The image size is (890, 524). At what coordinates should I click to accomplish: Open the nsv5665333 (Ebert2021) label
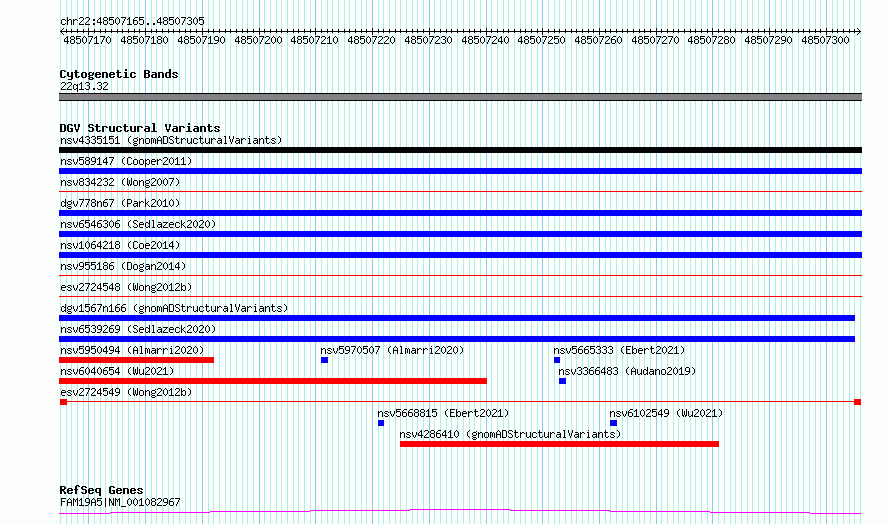pyautogui.click(x=619, y=350)
